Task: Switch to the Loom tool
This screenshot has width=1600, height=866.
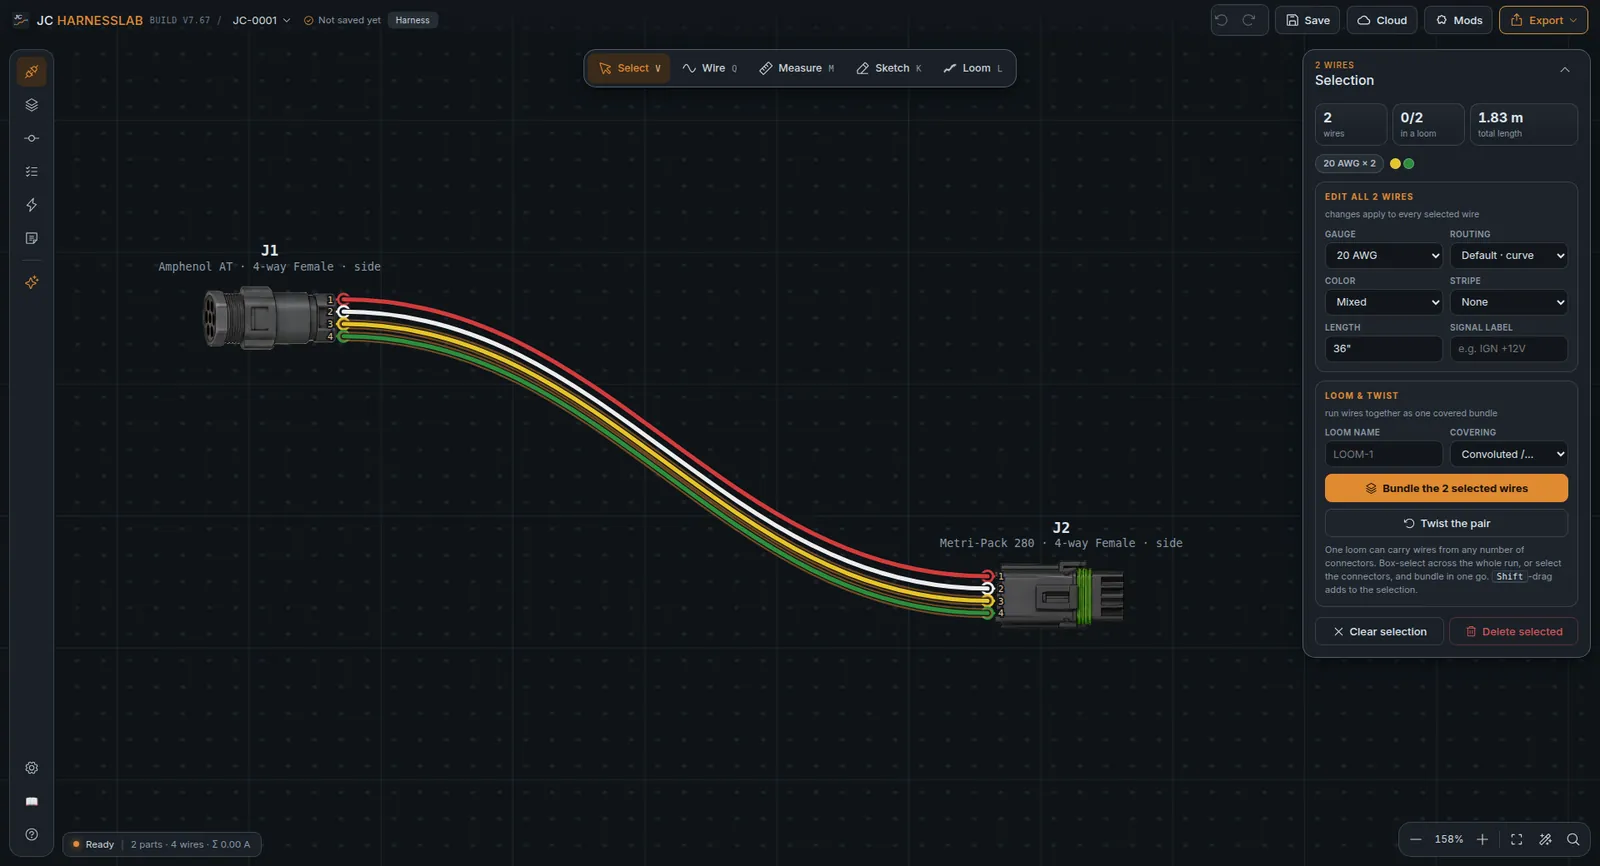Action: [x=973, y=68]
